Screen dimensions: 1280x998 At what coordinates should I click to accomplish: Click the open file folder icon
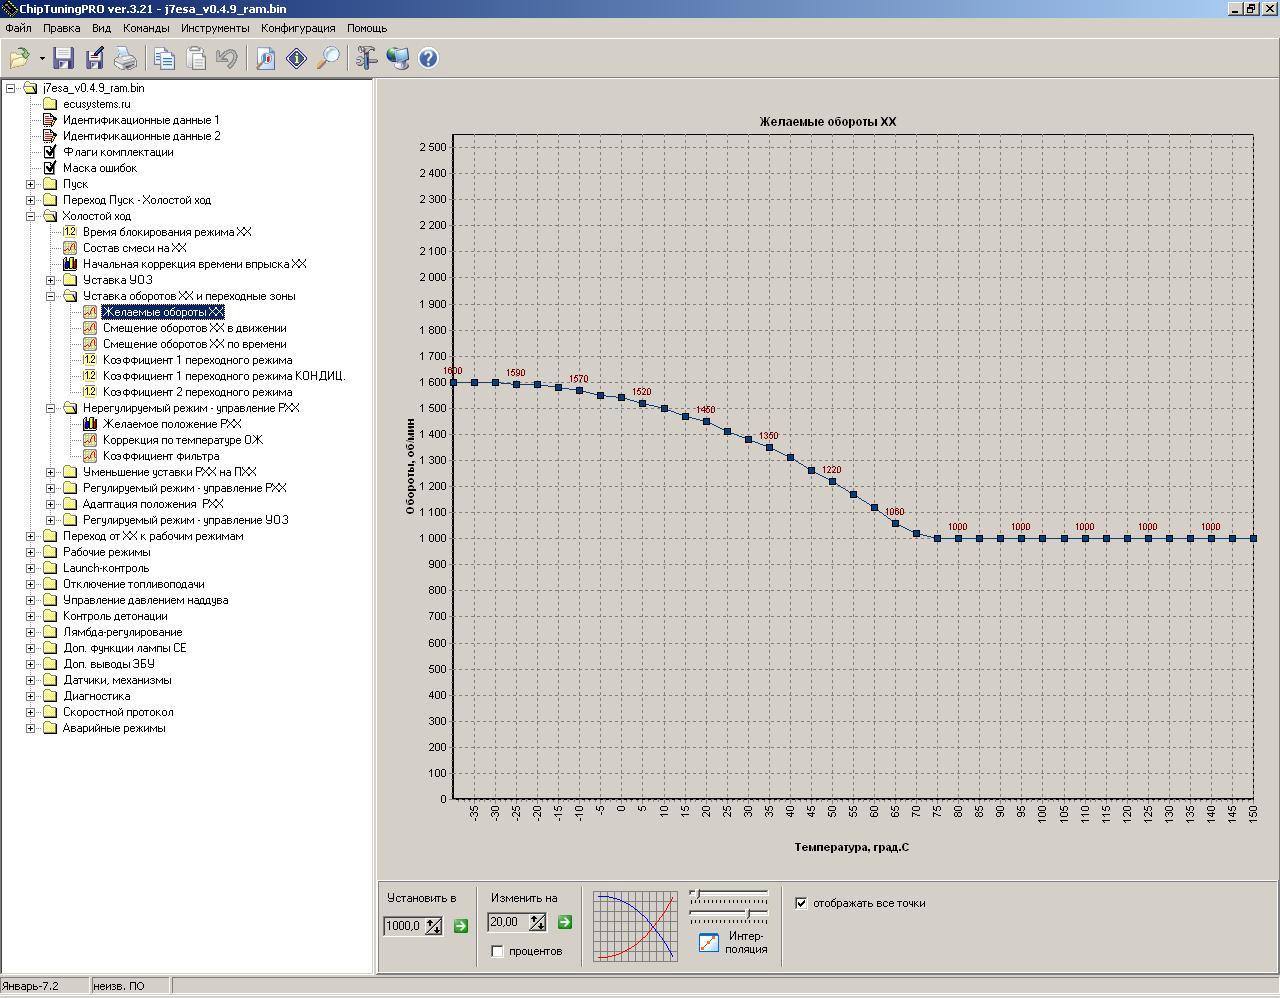pos(19,59)
